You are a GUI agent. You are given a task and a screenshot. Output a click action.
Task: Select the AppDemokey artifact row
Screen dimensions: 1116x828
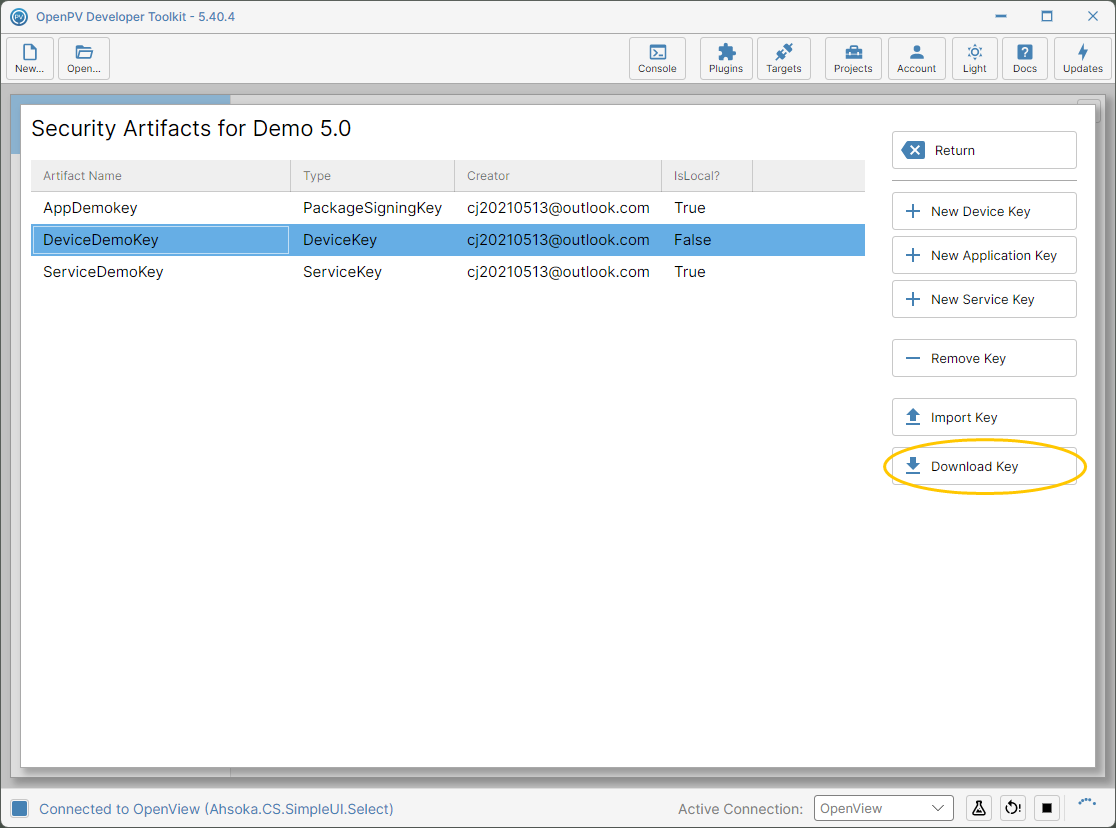tap(448, 208)
